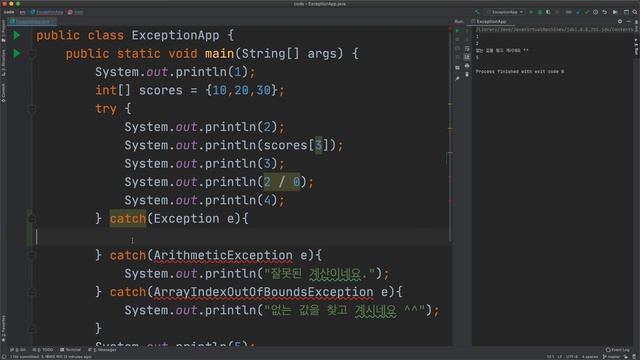This screenshot has height=360, width=640.
Task: Click the code breadcrumb in navigation bar
Action: [9, 12]
